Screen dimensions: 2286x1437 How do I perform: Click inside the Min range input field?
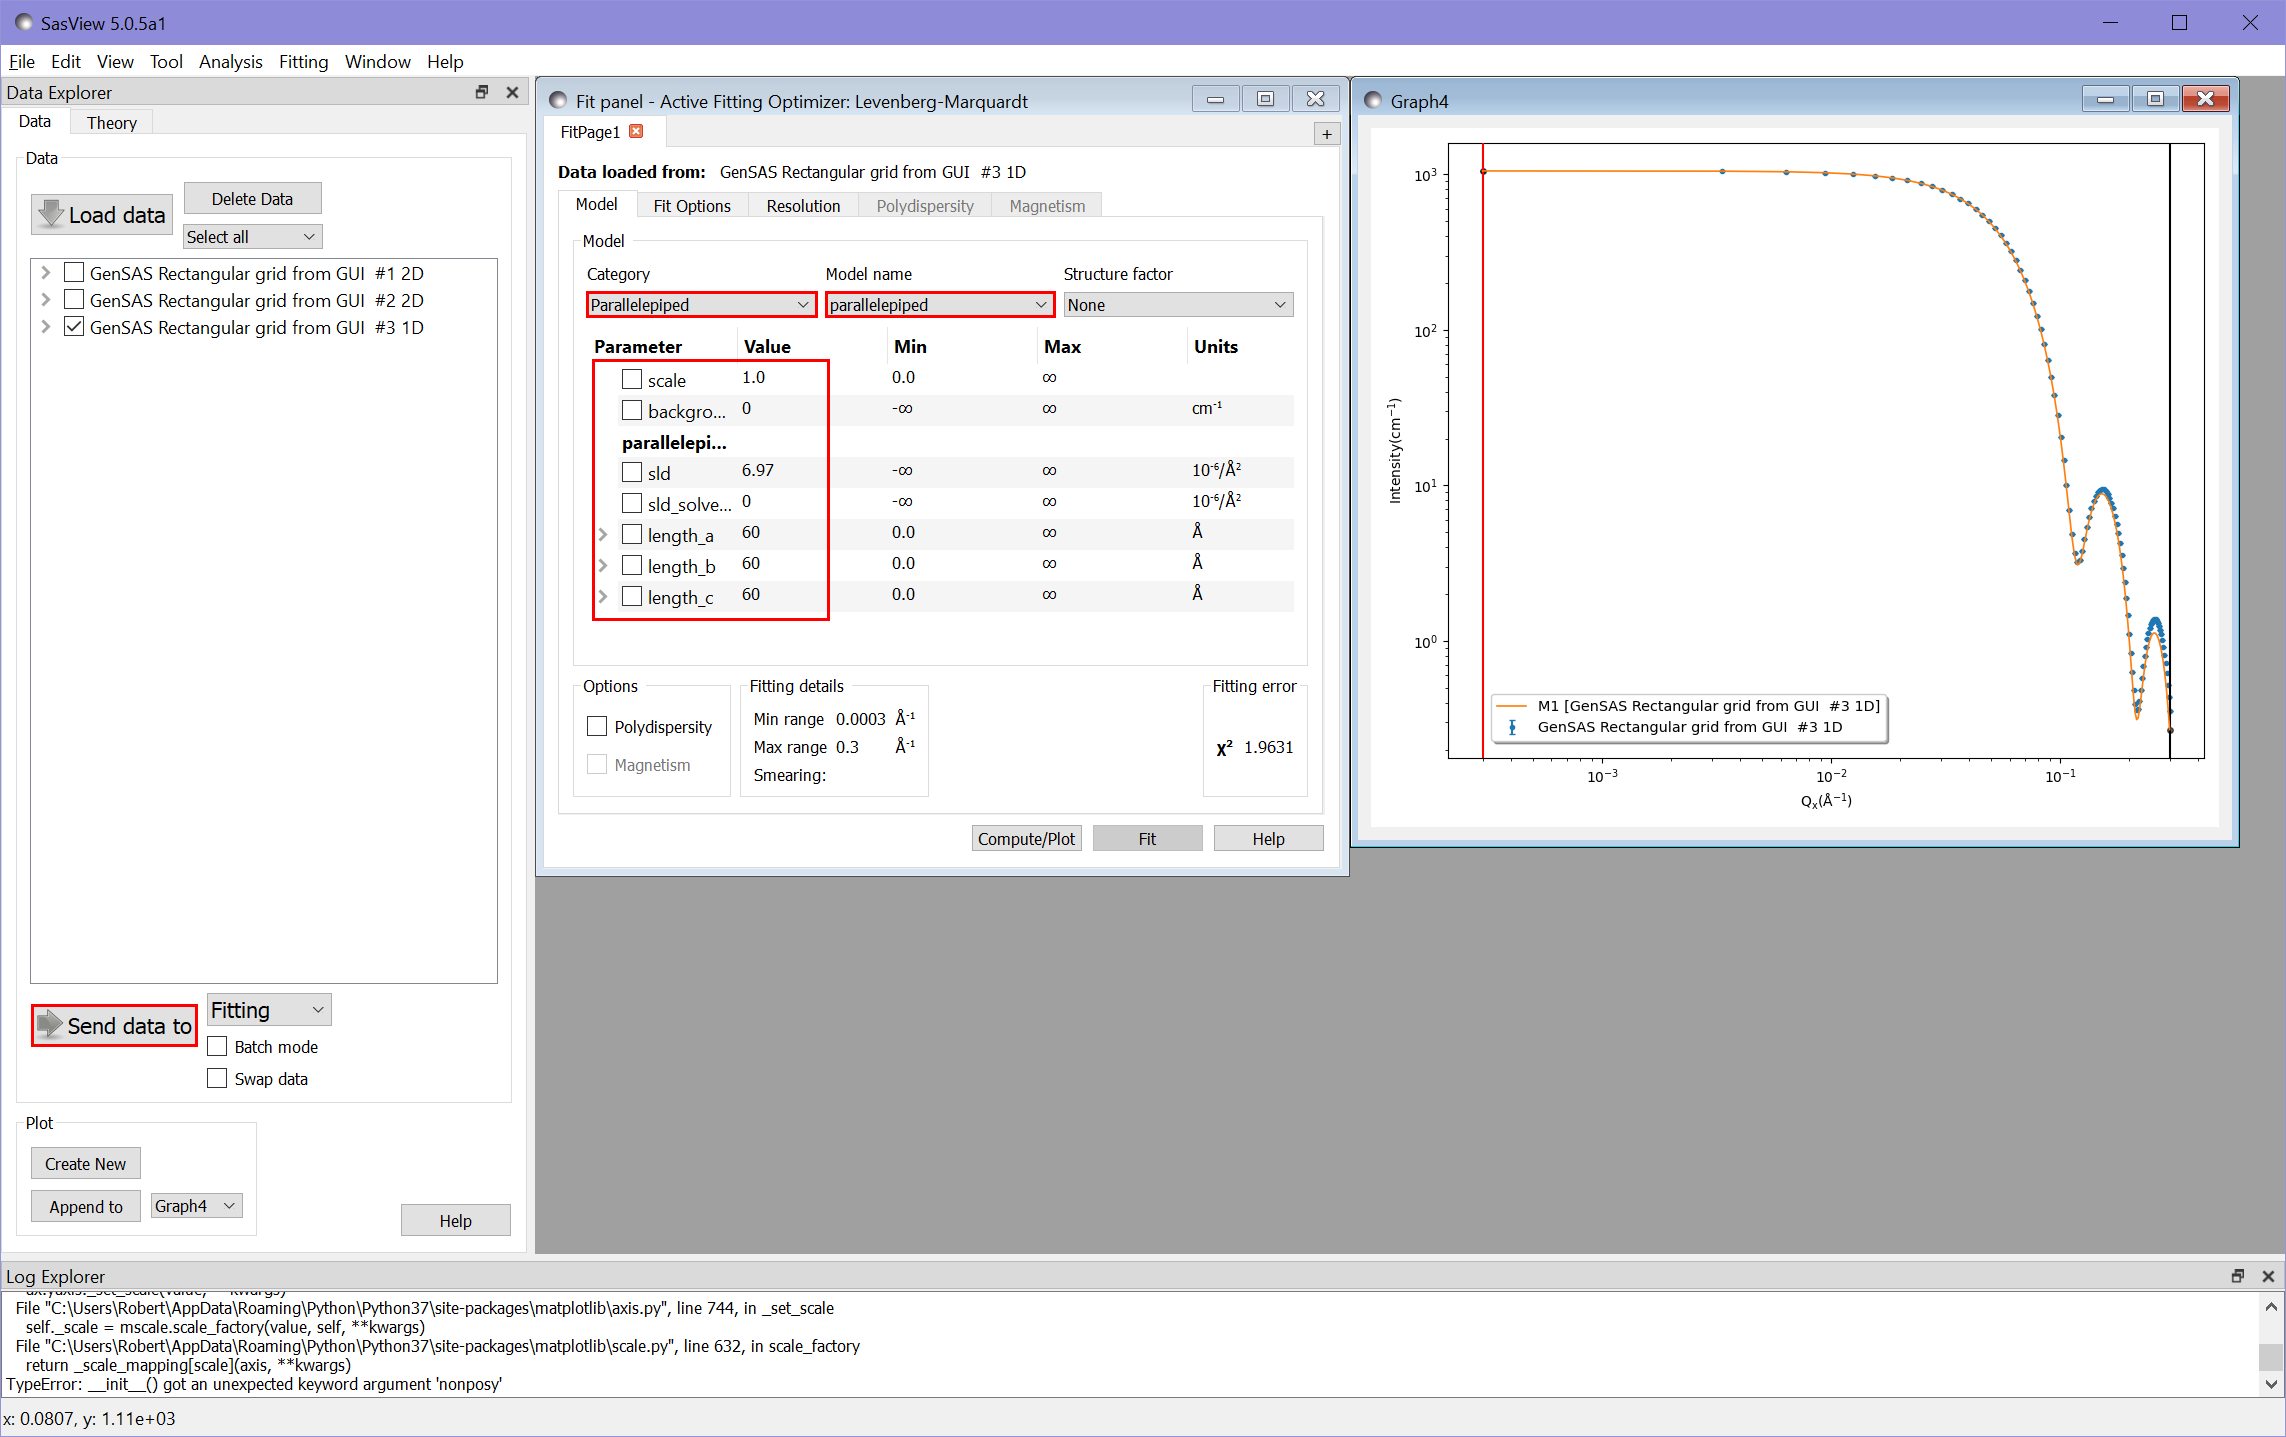tap(860, 718)
